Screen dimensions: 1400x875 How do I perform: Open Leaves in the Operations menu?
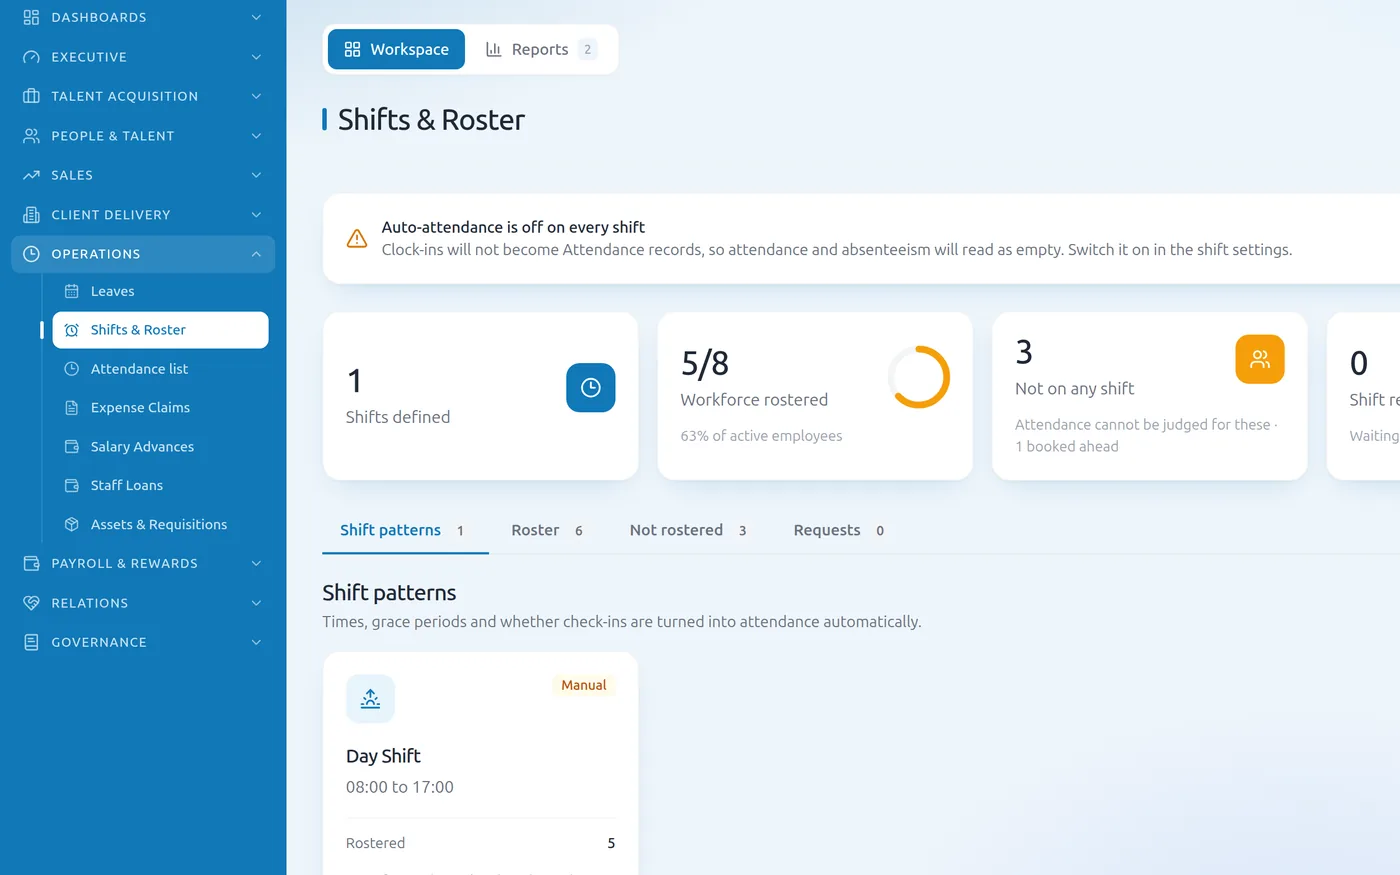point(160,291)
